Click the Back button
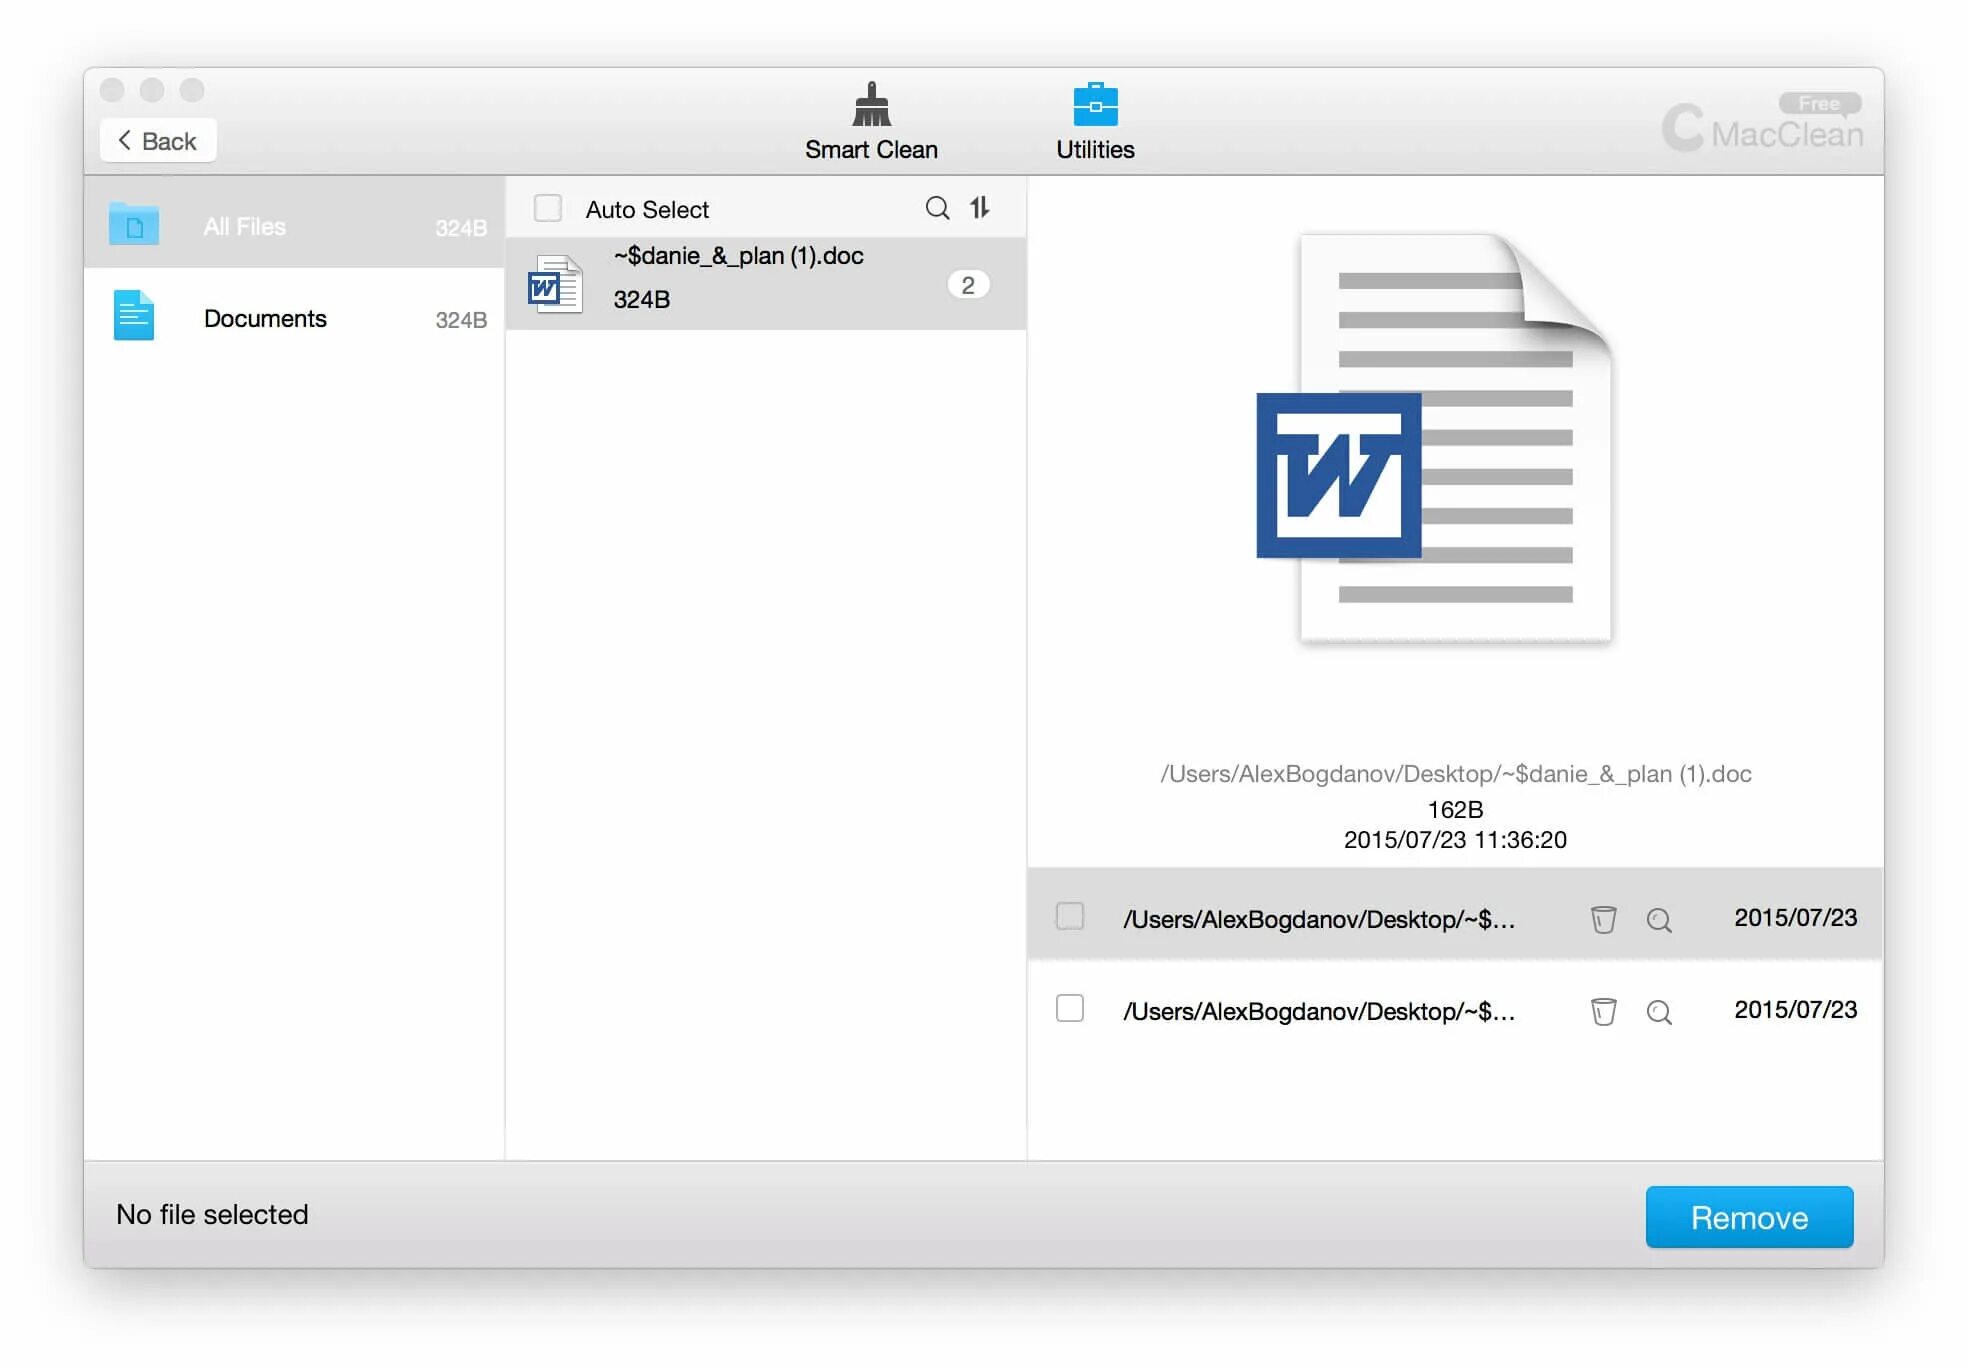This screenshot has height=1368, width=1968. (x=158, y=141)
